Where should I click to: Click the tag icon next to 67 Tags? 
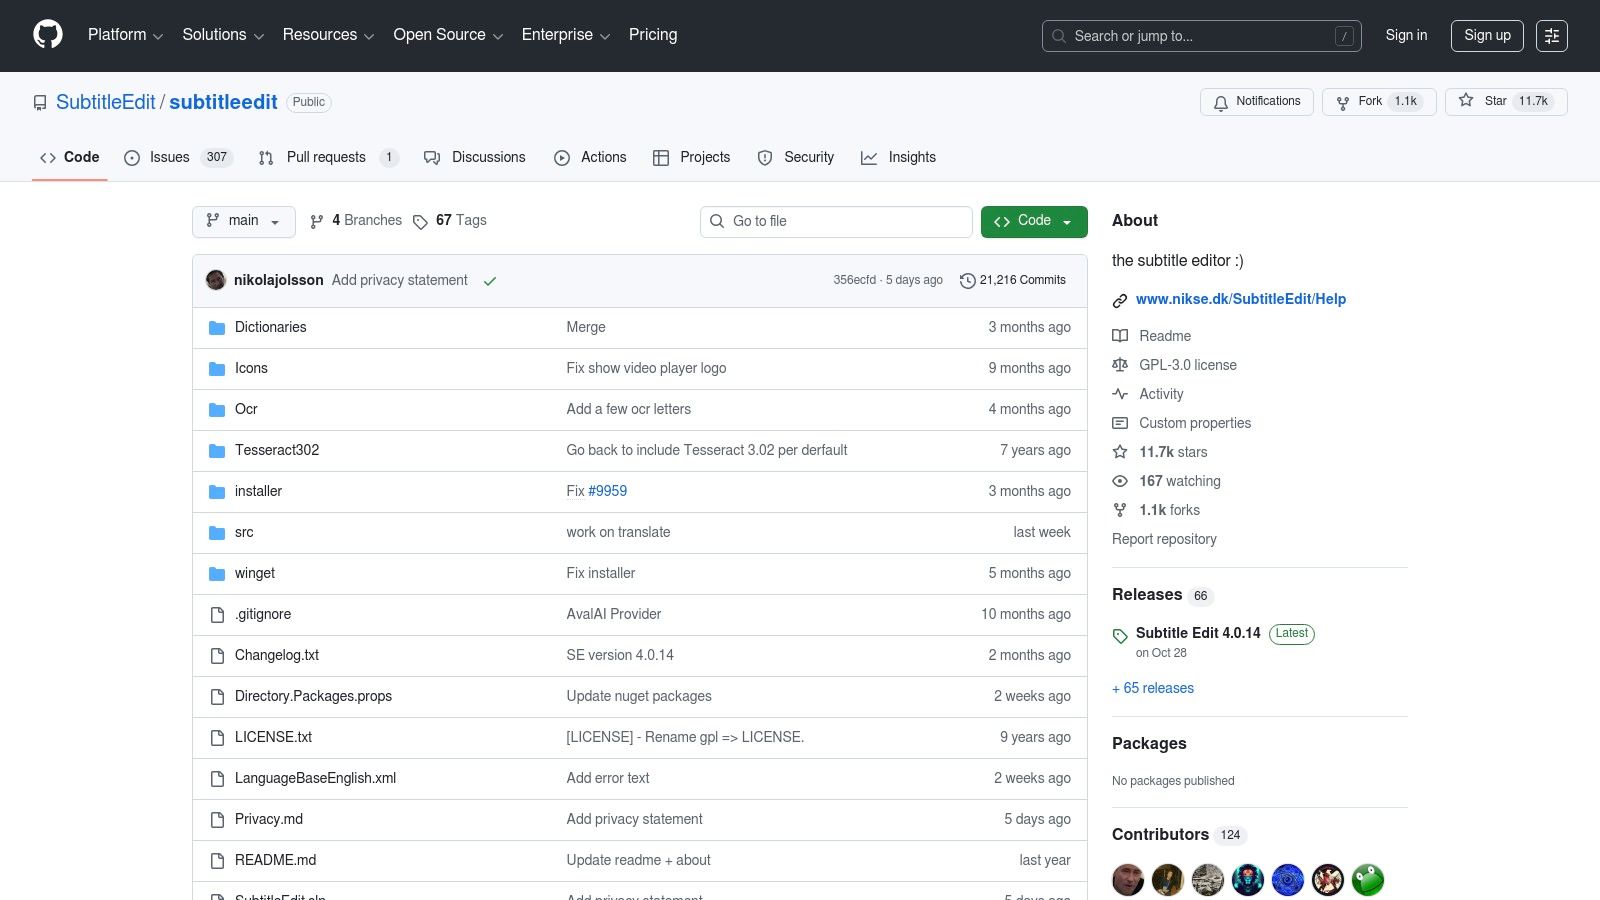pyautogui.click(x=420, y=221)
